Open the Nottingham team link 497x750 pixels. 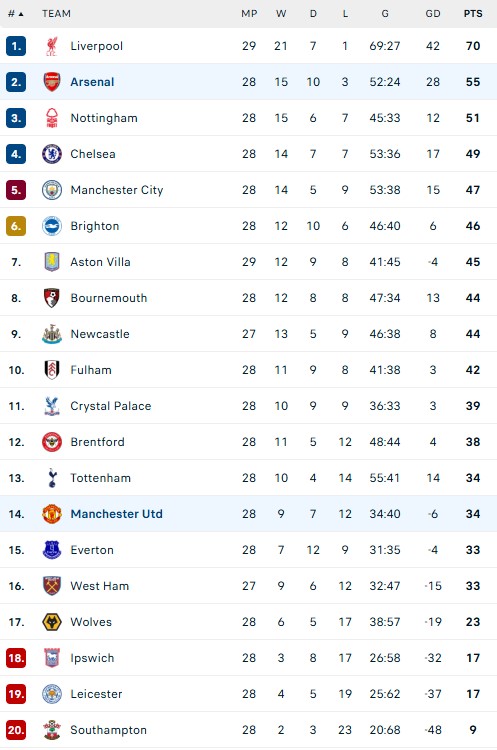(x=104, y=118)
